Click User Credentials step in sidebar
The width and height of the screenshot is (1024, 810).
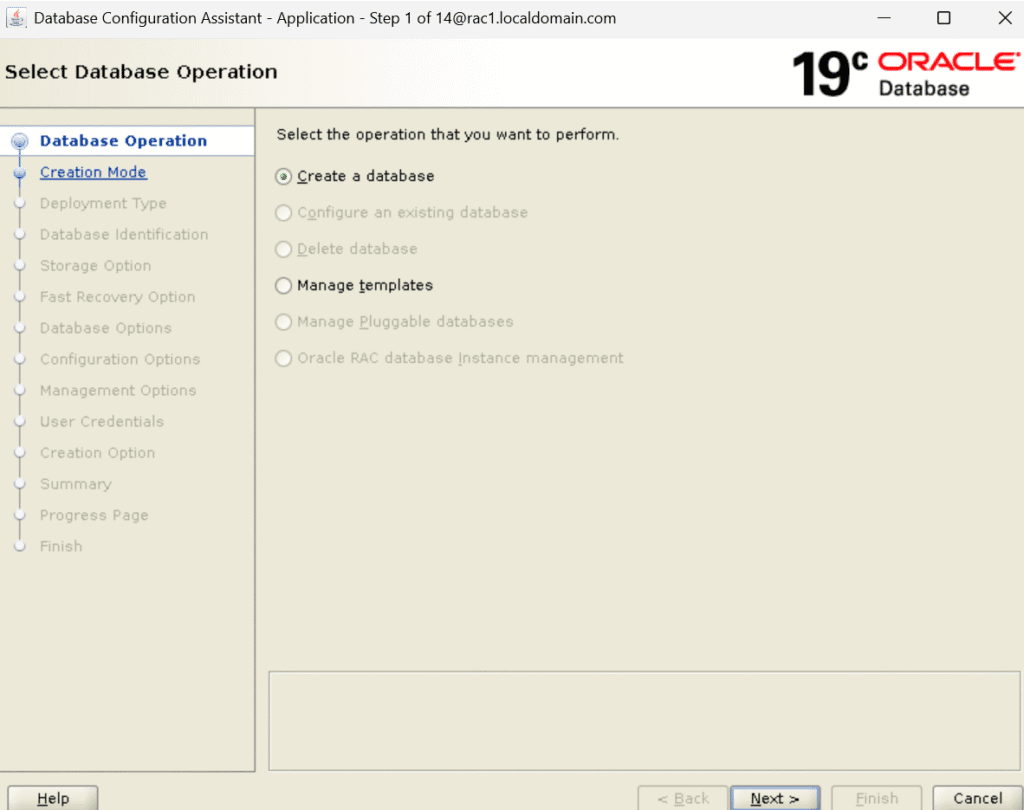(x=101, y=422)
